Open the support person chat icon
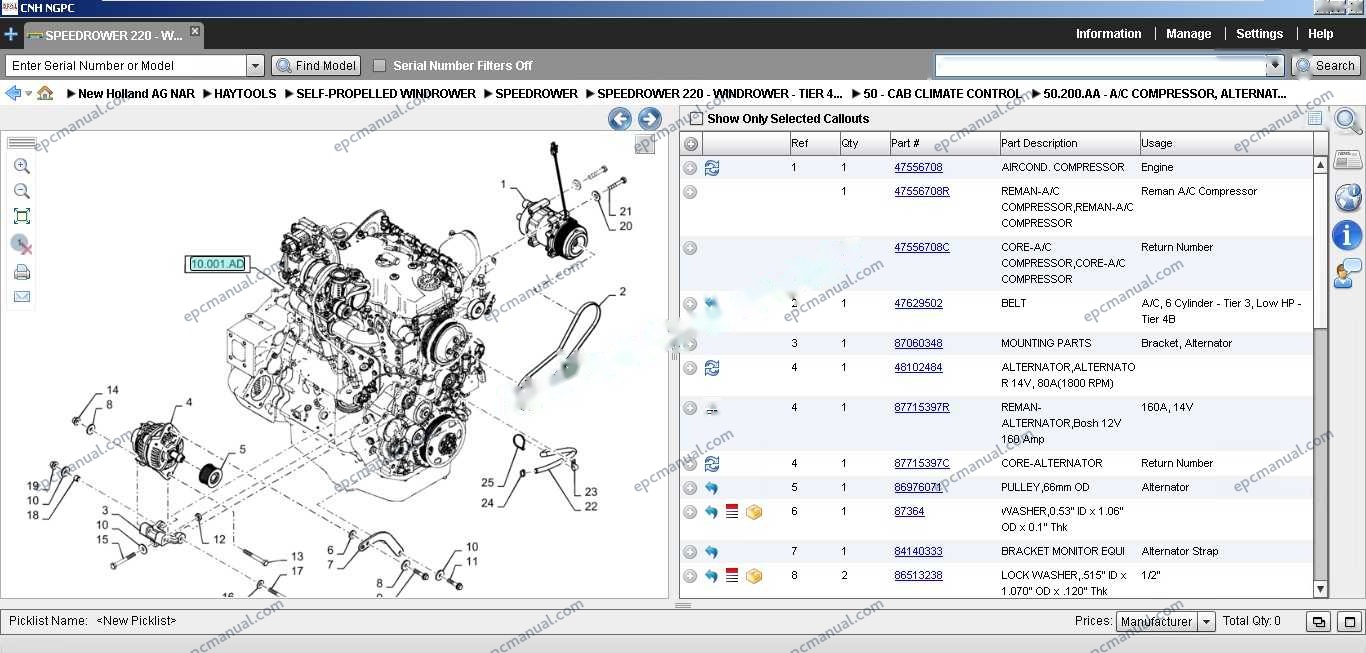This screenshot has width=1366, height=653. coord(1348,273)
